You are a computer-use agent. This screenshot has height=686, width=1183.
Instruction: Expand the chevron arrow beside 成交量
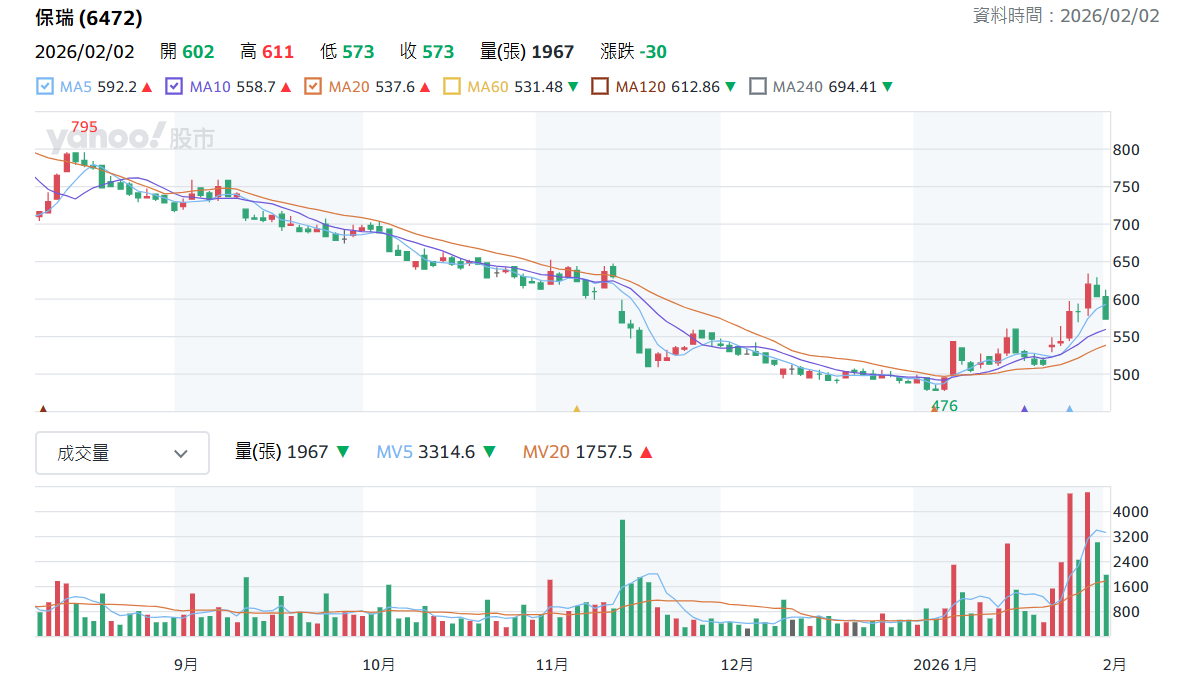pyautogui.click(x=180, y=454)
